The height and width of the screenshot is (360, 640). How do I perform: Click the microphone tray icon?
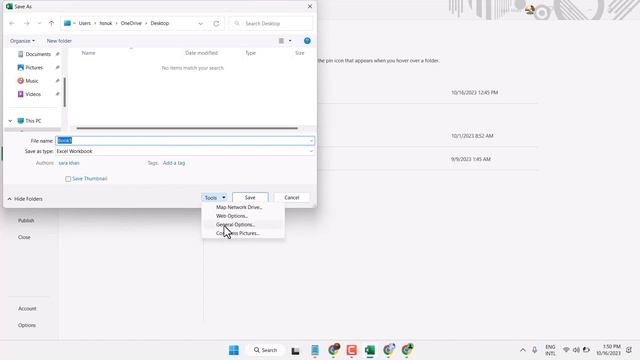(x=535, y=350)
